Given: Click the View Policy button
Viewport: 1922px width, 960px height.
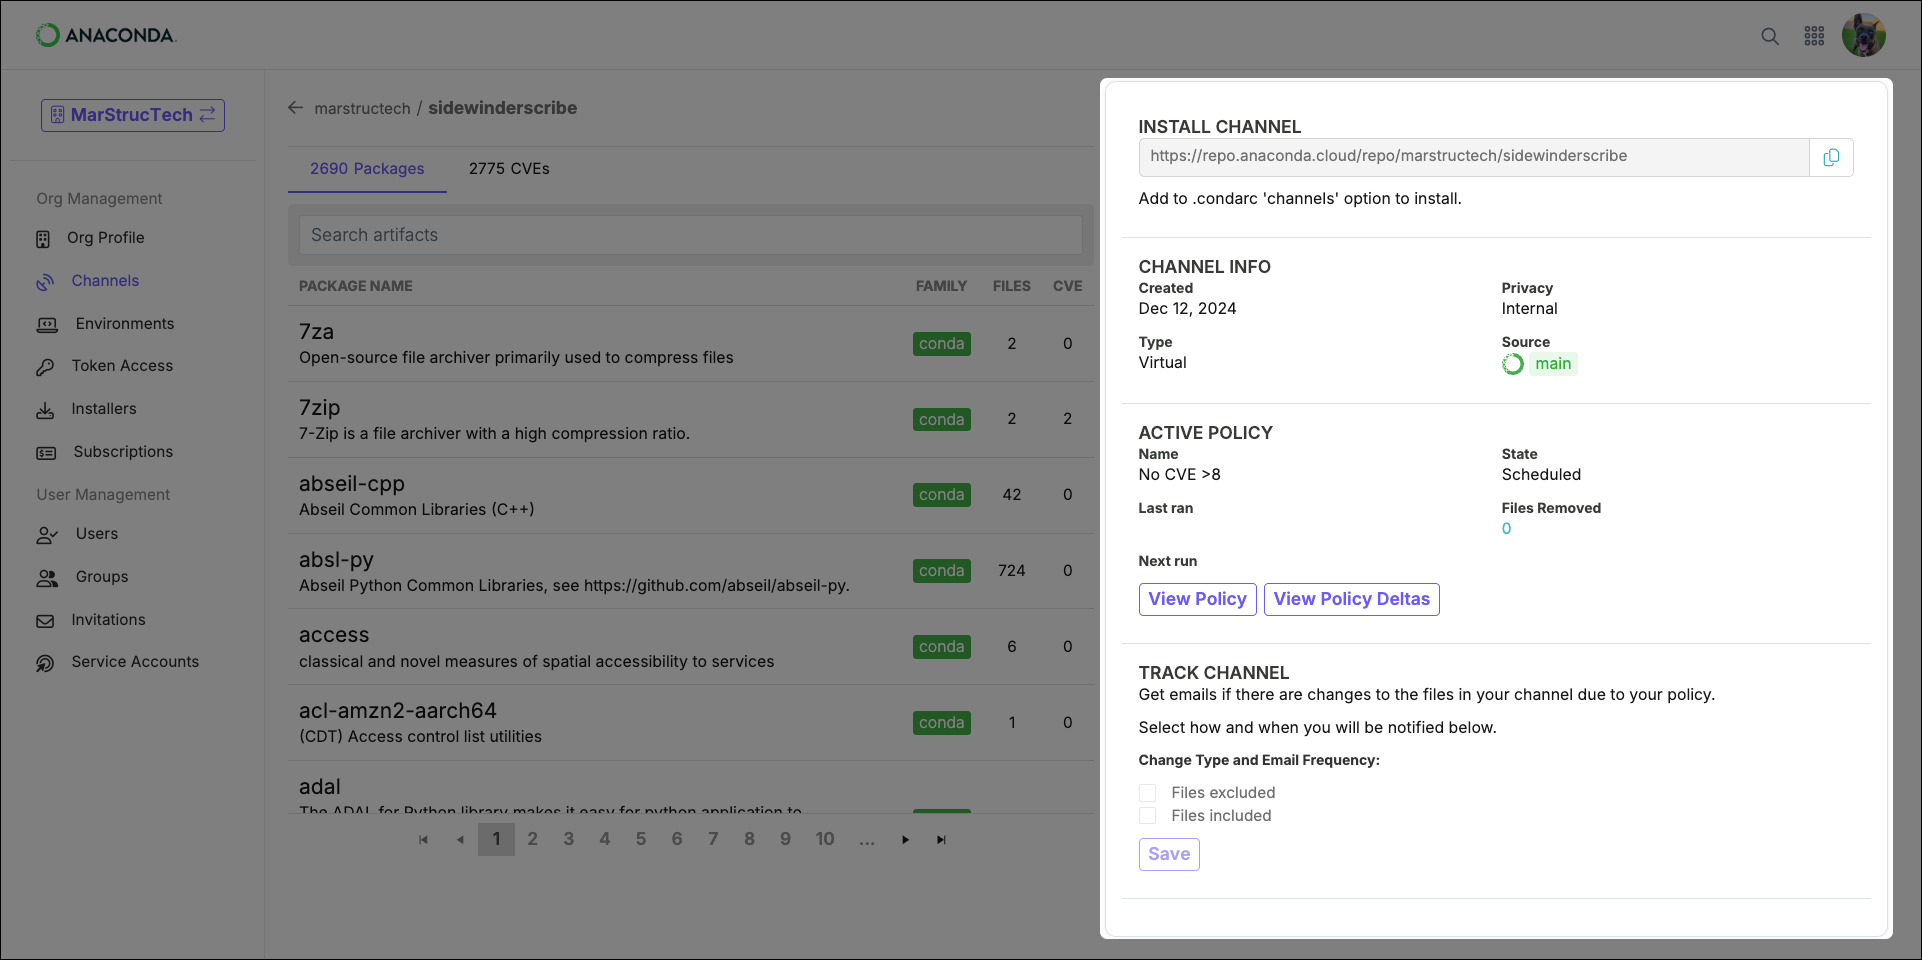Looking at the screenshot, I should [1197, 599].
